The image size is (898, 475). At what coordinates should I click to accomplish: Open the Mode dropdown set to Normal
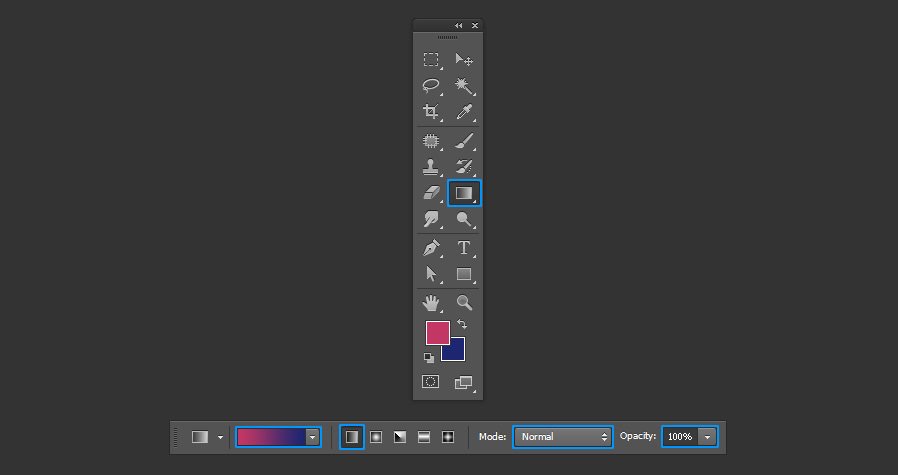pos(563,437)
